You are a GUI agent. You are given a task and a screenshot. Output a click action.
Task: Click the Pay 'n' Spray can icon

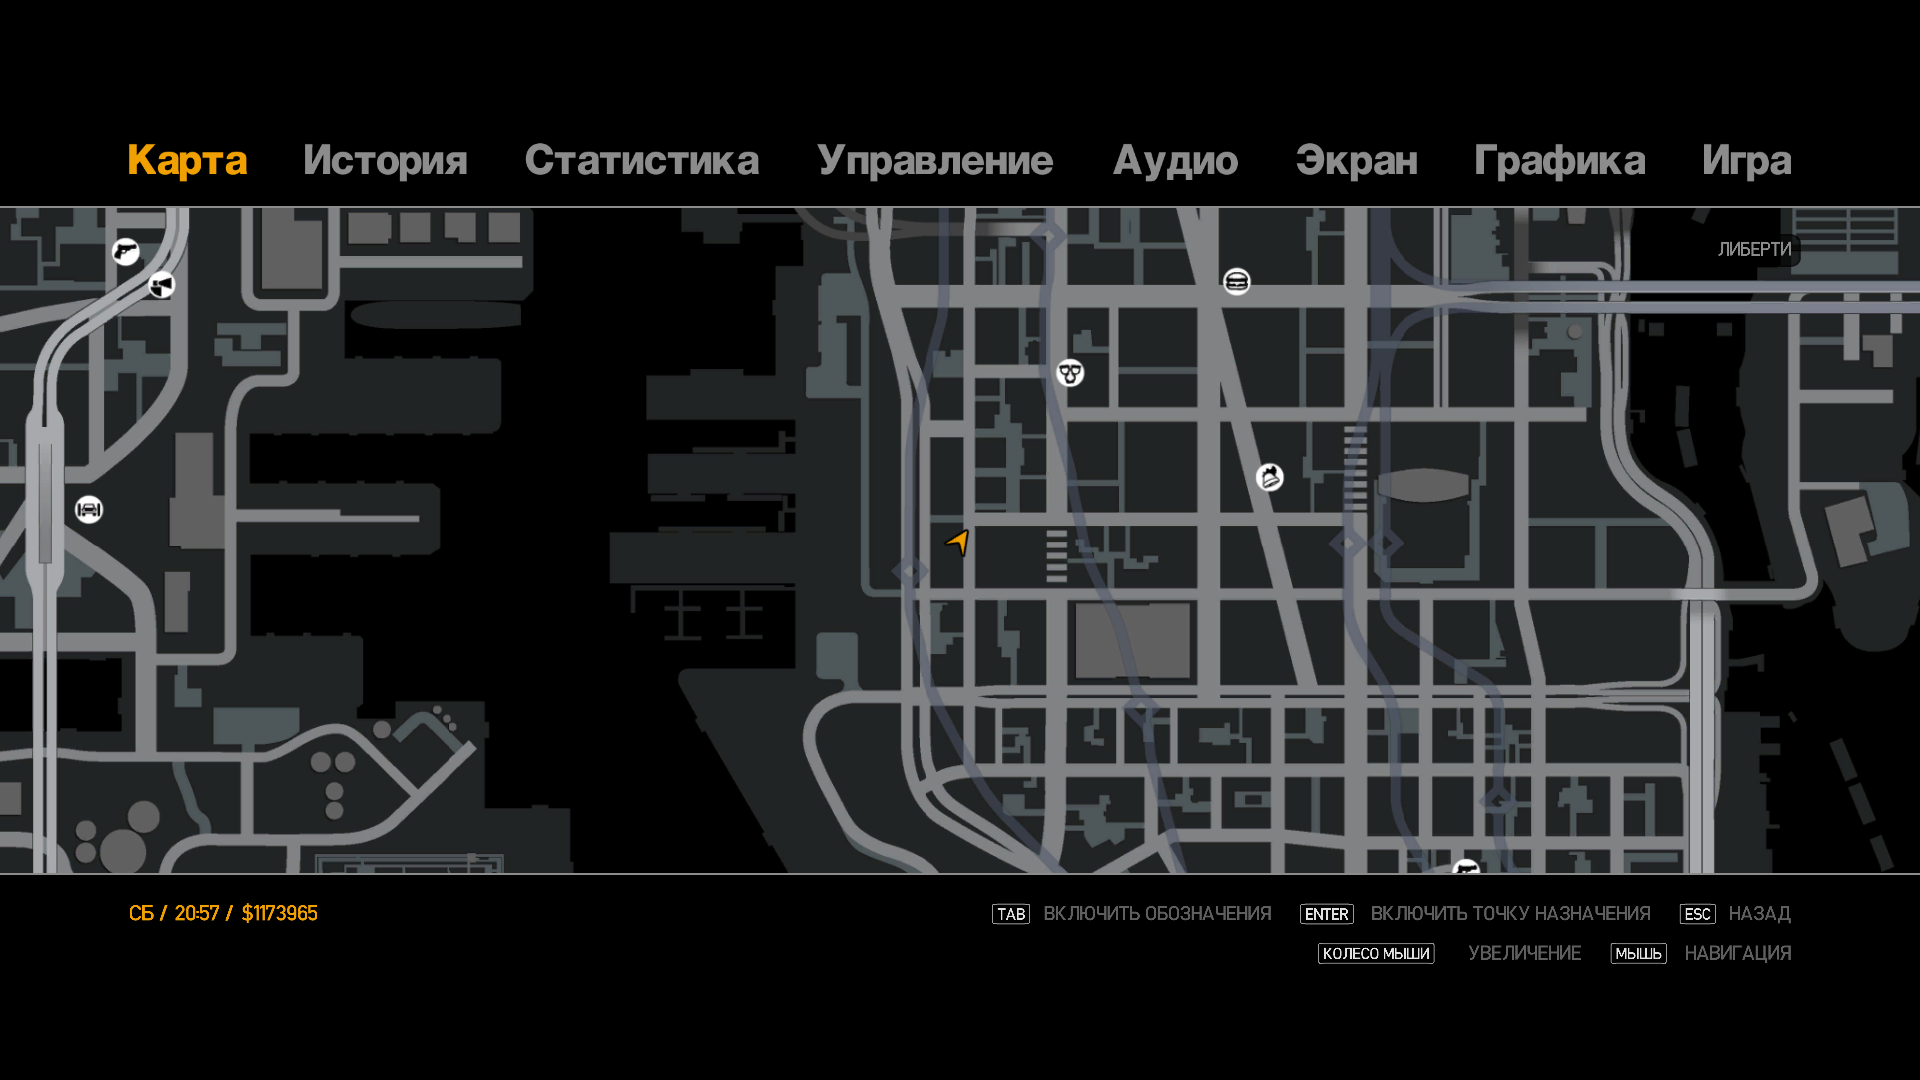tap(161, 286)
